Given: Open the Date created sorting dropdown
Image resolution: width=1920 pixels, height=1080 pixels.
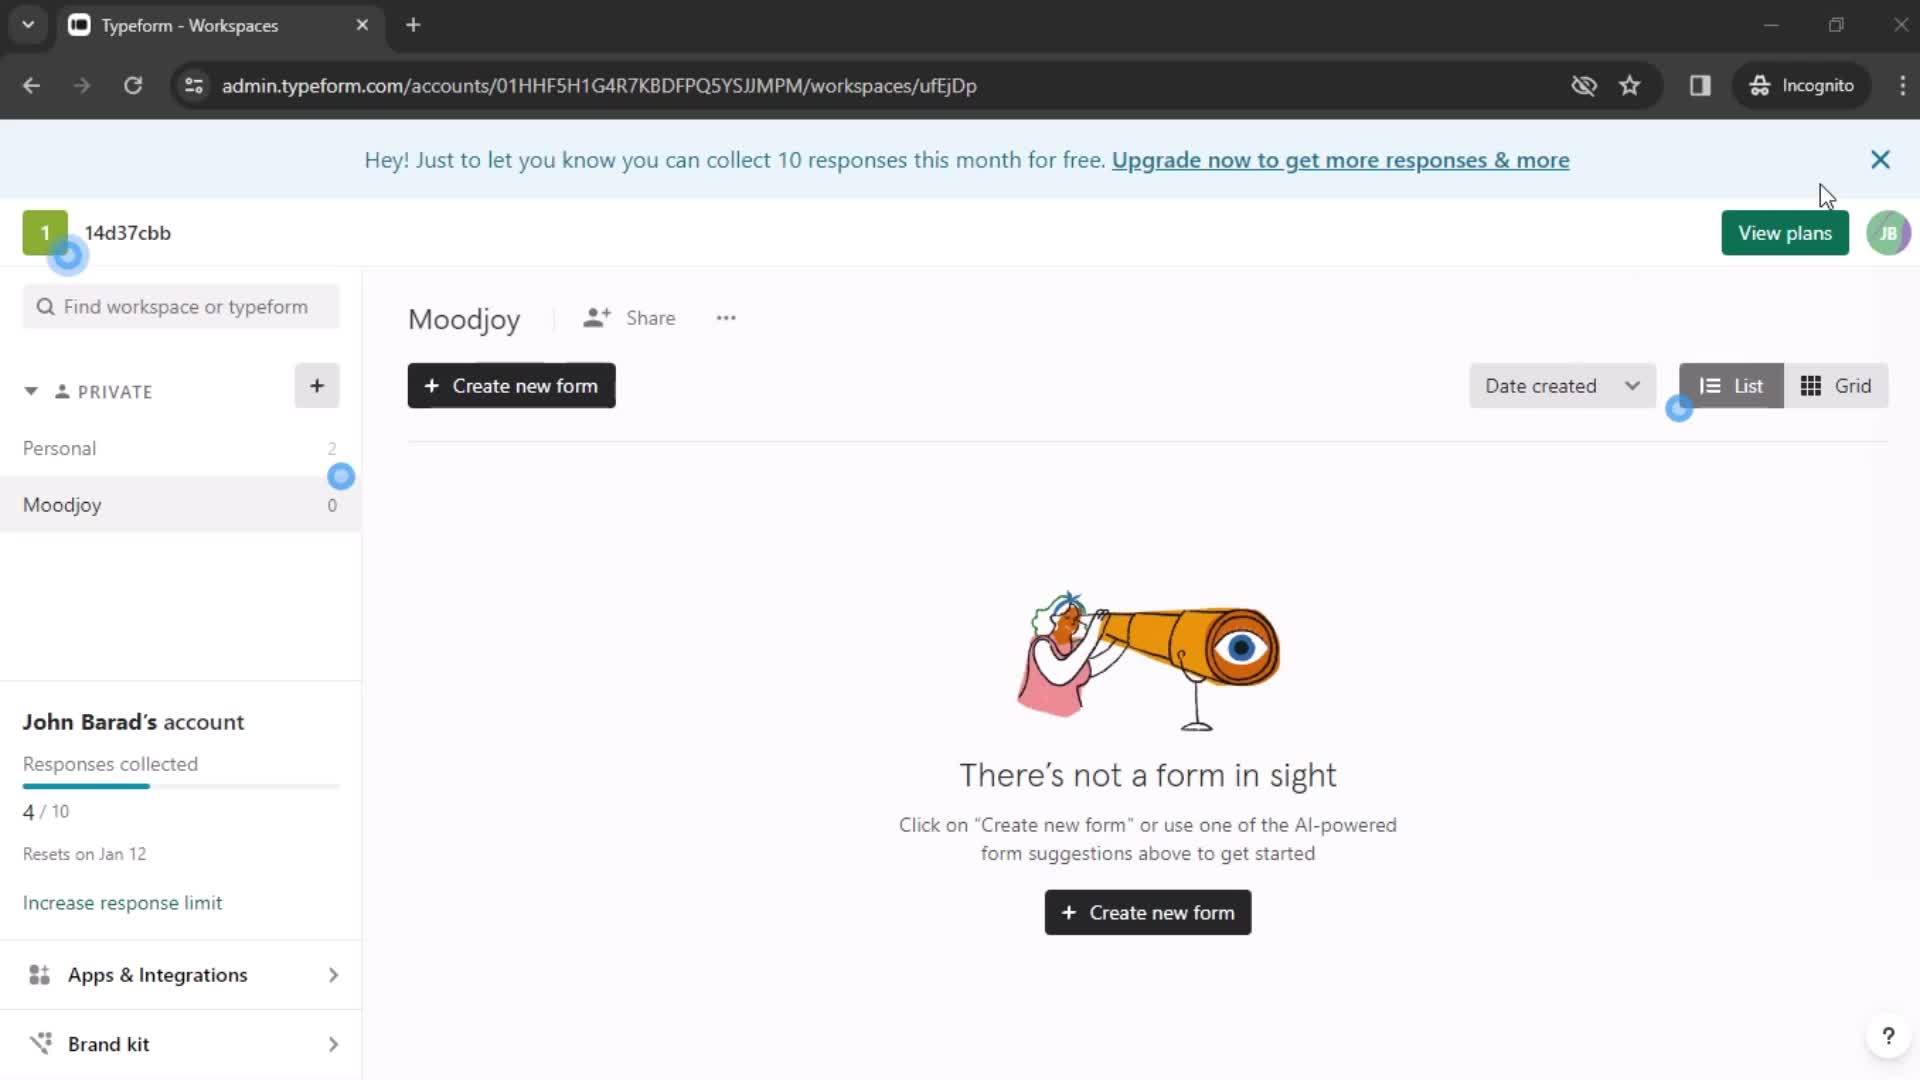Looking at the screenshot, I should [1562, 385].
